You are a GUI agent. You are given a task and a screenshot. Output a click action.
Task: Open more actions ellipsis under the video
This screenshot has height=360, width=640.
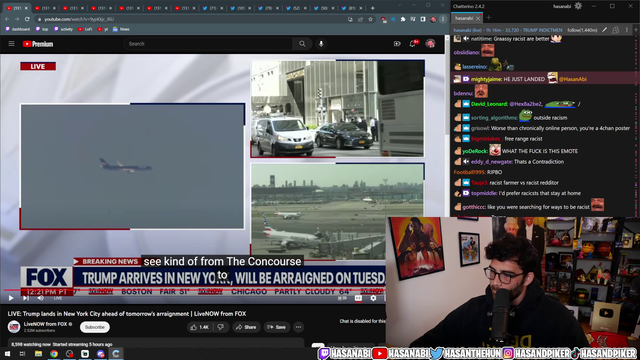298,327
